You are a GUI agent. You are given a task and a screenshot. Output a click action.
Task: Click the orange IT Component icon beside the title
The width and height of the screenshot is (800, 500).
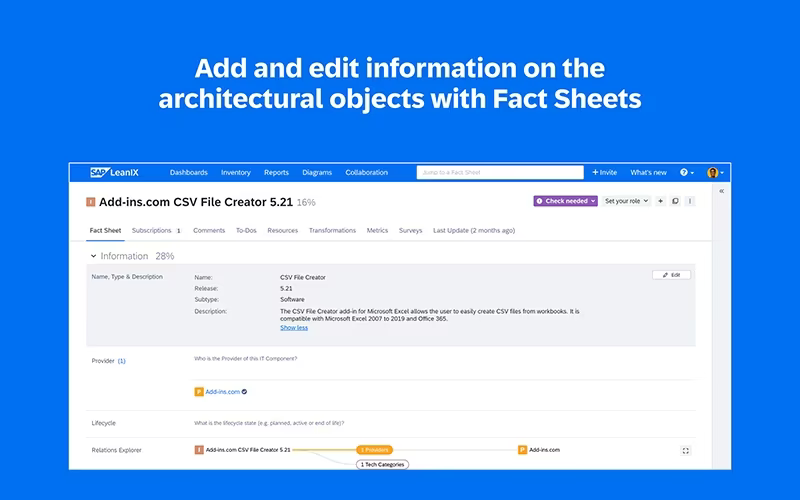[x=91, y=202]
